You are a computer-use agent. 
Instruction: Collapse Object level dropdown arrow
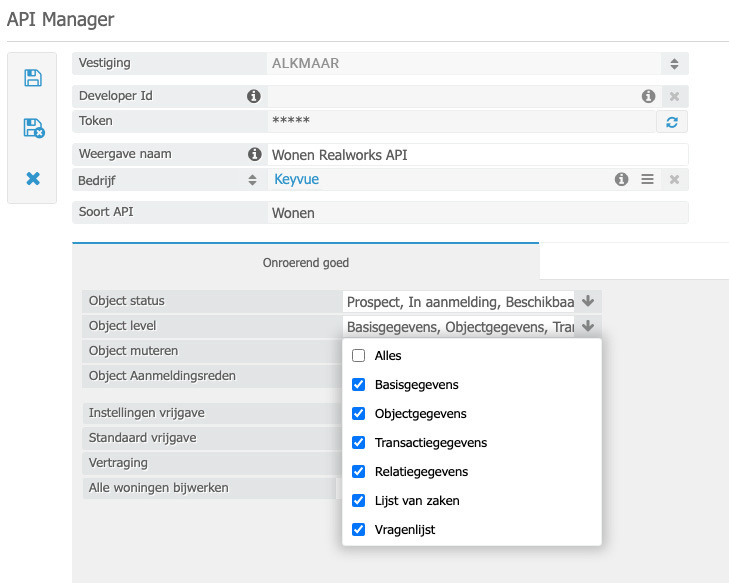(x=588, y=326)
